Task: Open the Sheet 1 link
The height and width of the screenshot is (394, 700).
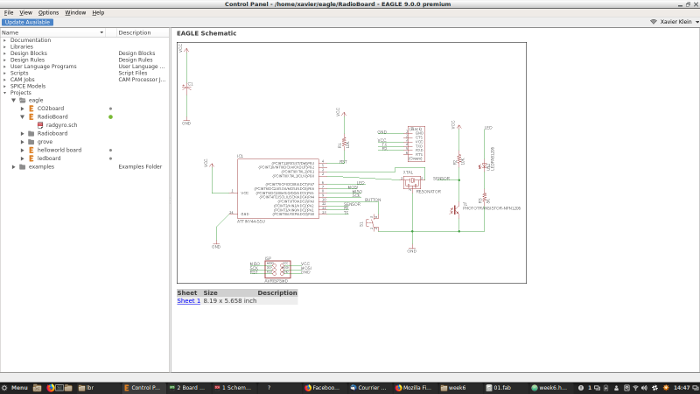Action: 188,301
